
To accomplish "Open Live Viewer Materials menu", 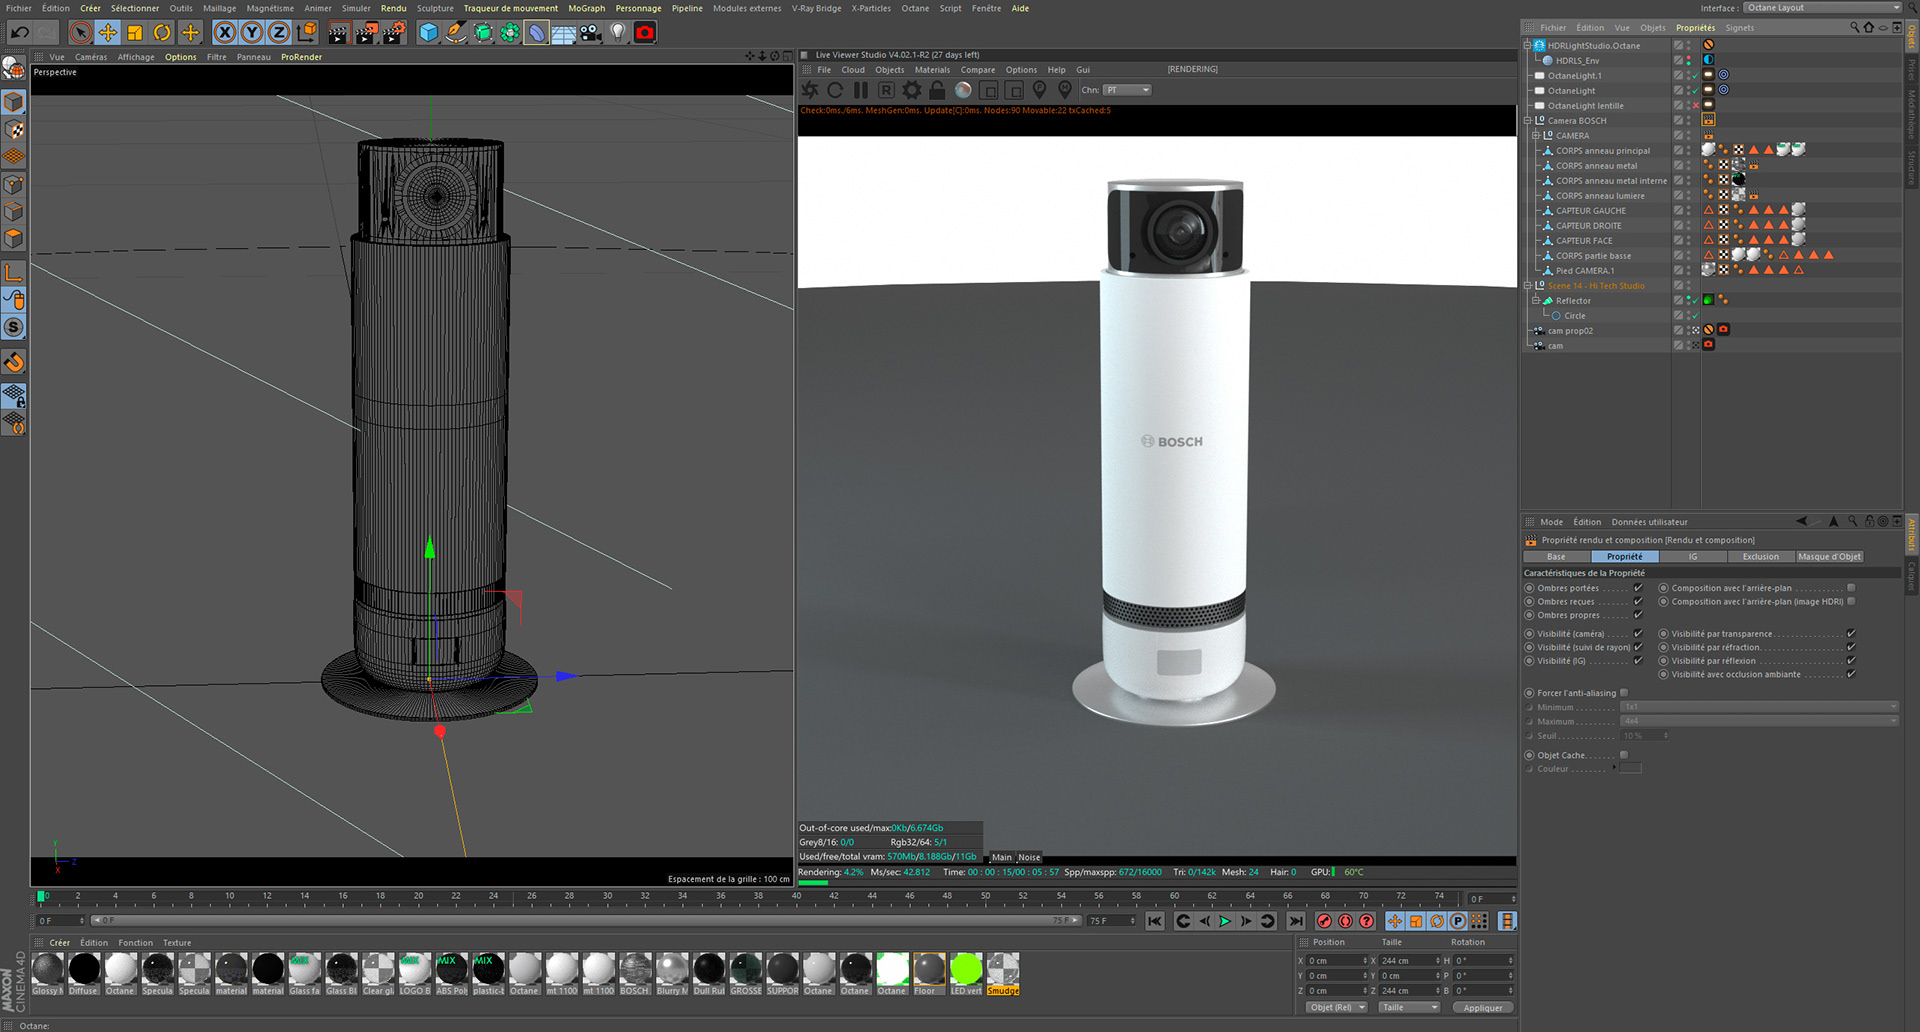I will pyautogui.click(x=932, y=70).
